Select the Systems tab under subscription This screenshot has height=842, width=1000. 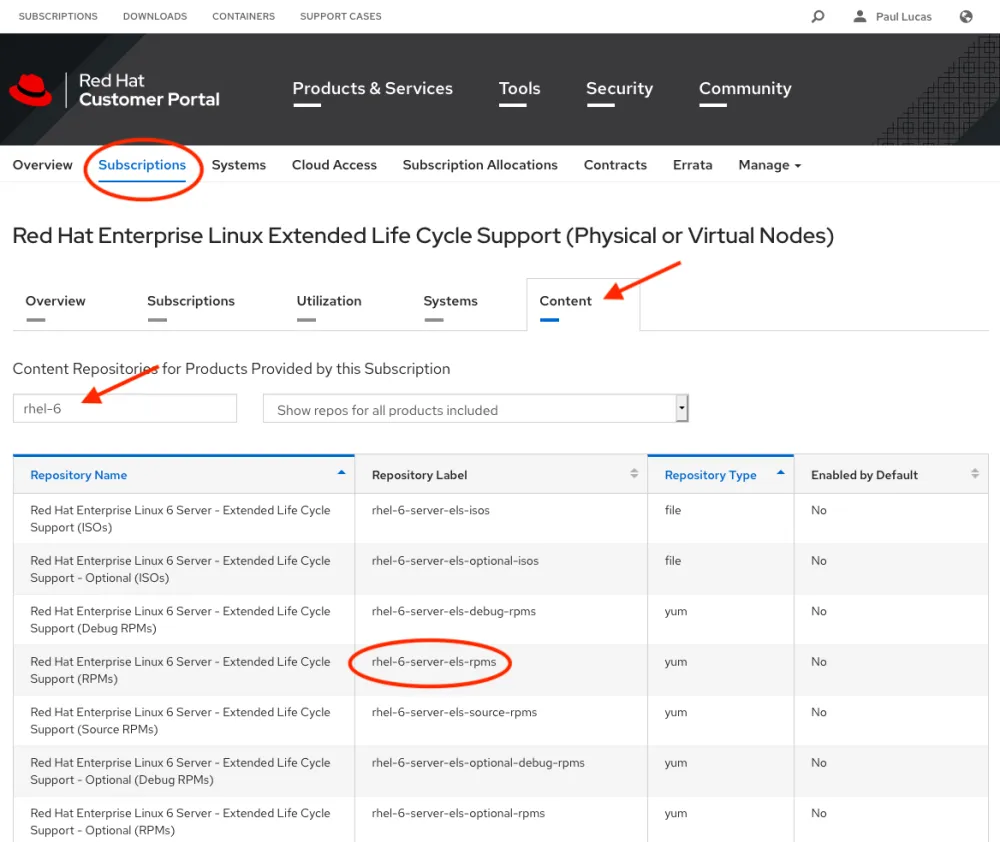click(450, 301)
